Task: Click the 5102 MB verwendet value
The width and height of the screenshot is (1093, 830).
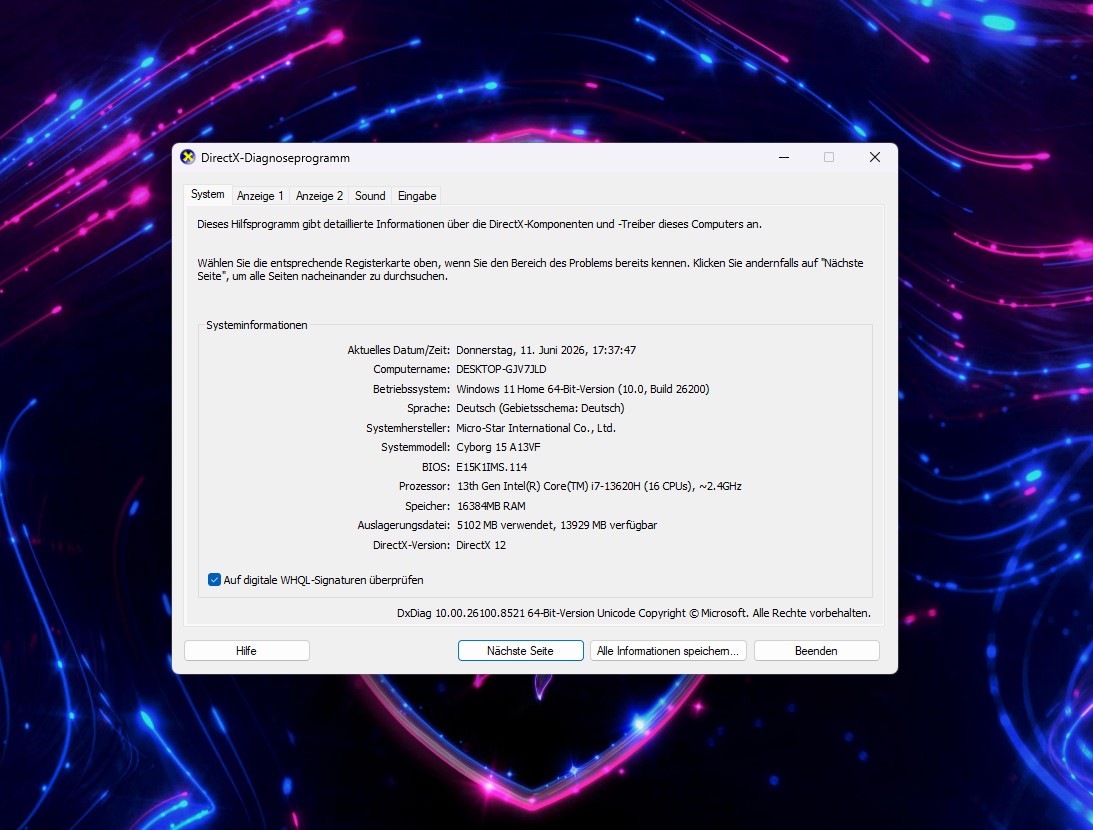Action: (557, 525)
